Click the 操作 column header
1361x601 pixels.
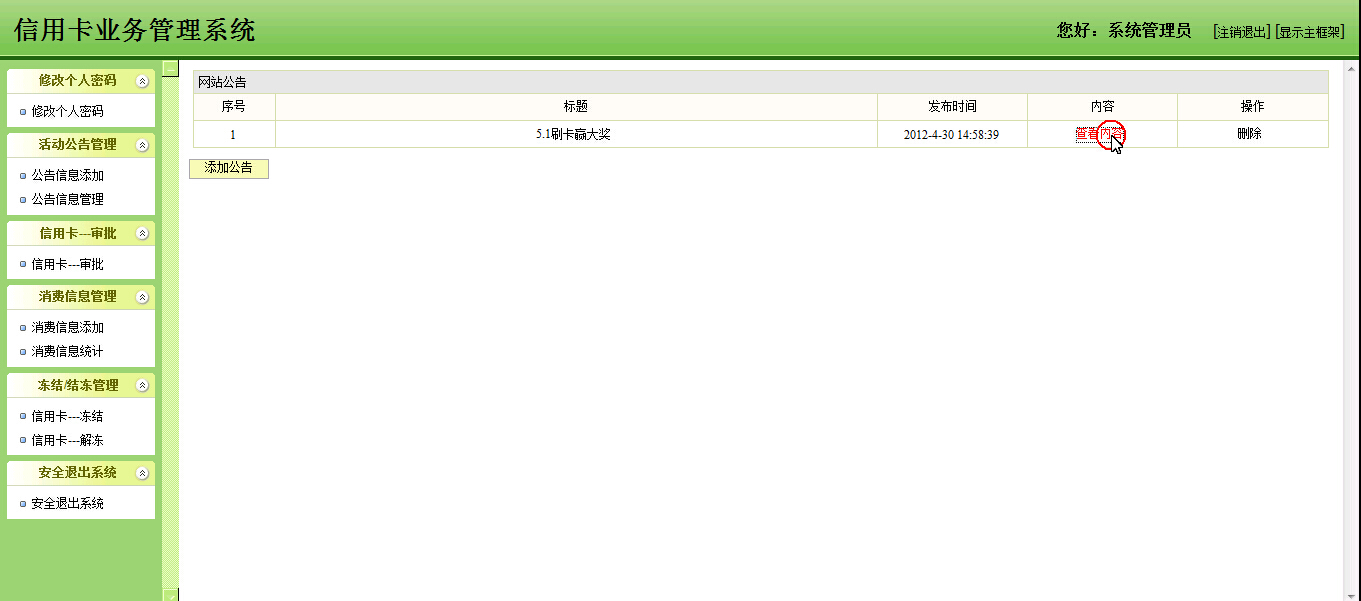tap(1252, 107)
